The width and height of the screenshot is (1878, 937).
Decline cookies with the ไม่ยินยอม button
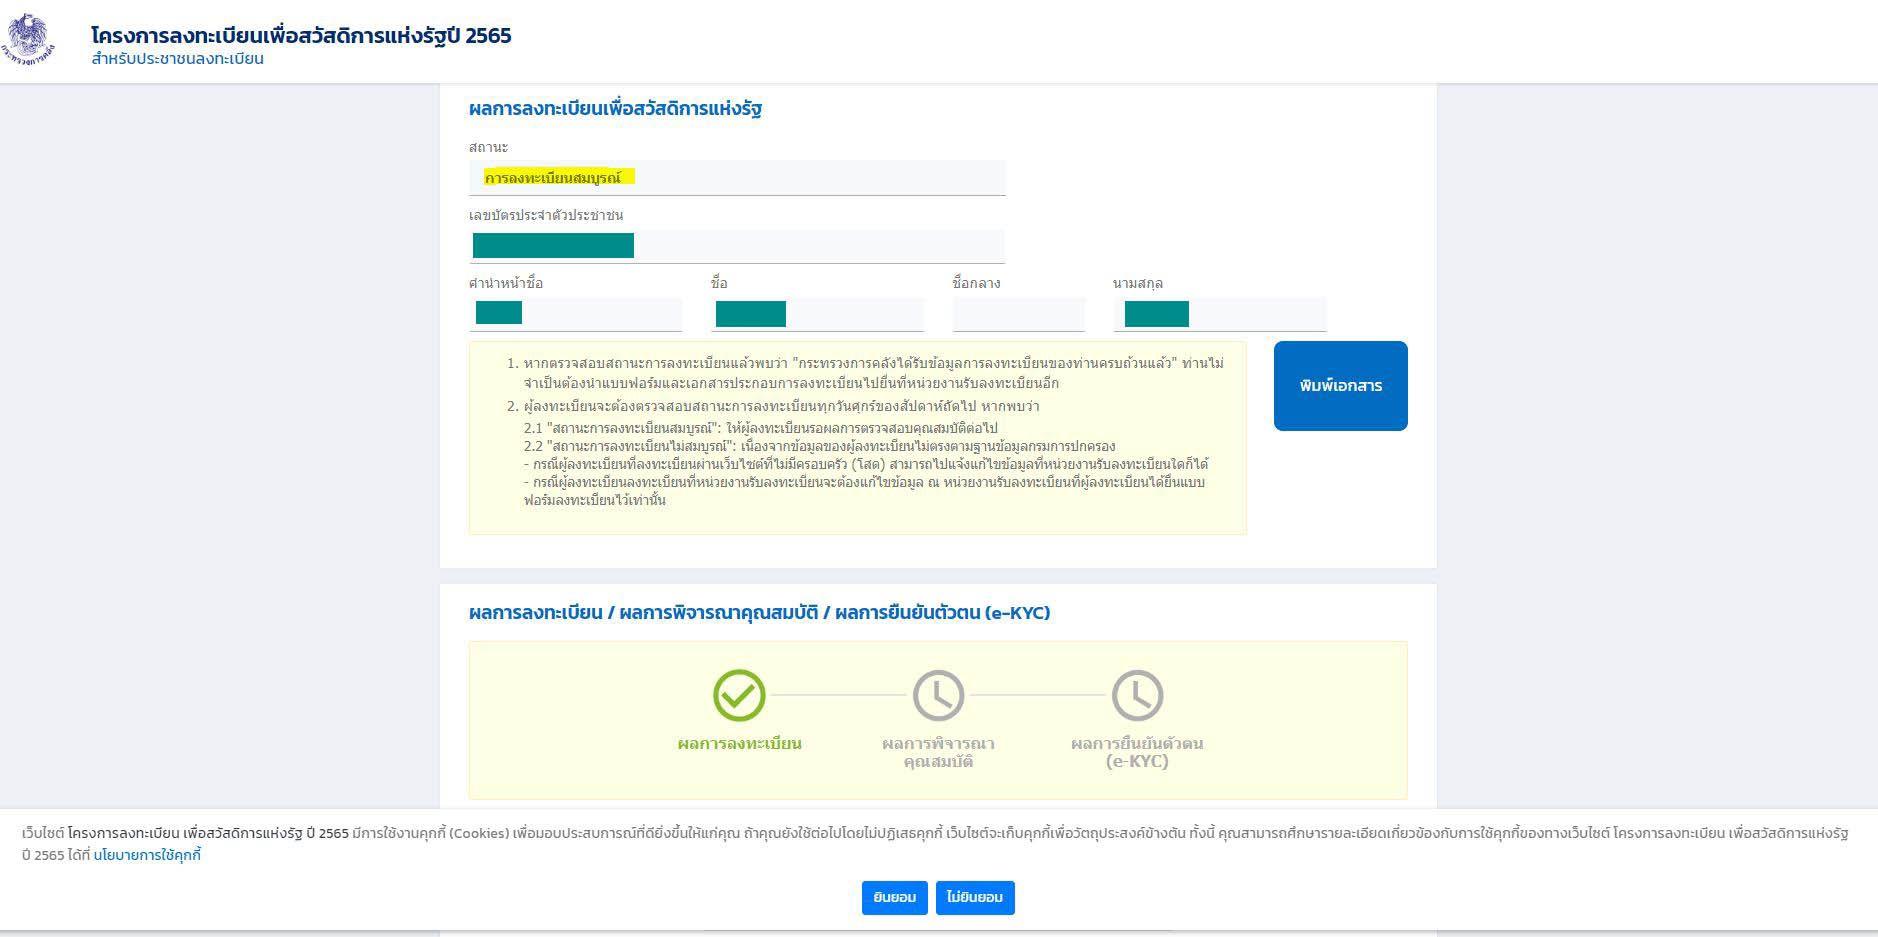(x=975, y=898)
